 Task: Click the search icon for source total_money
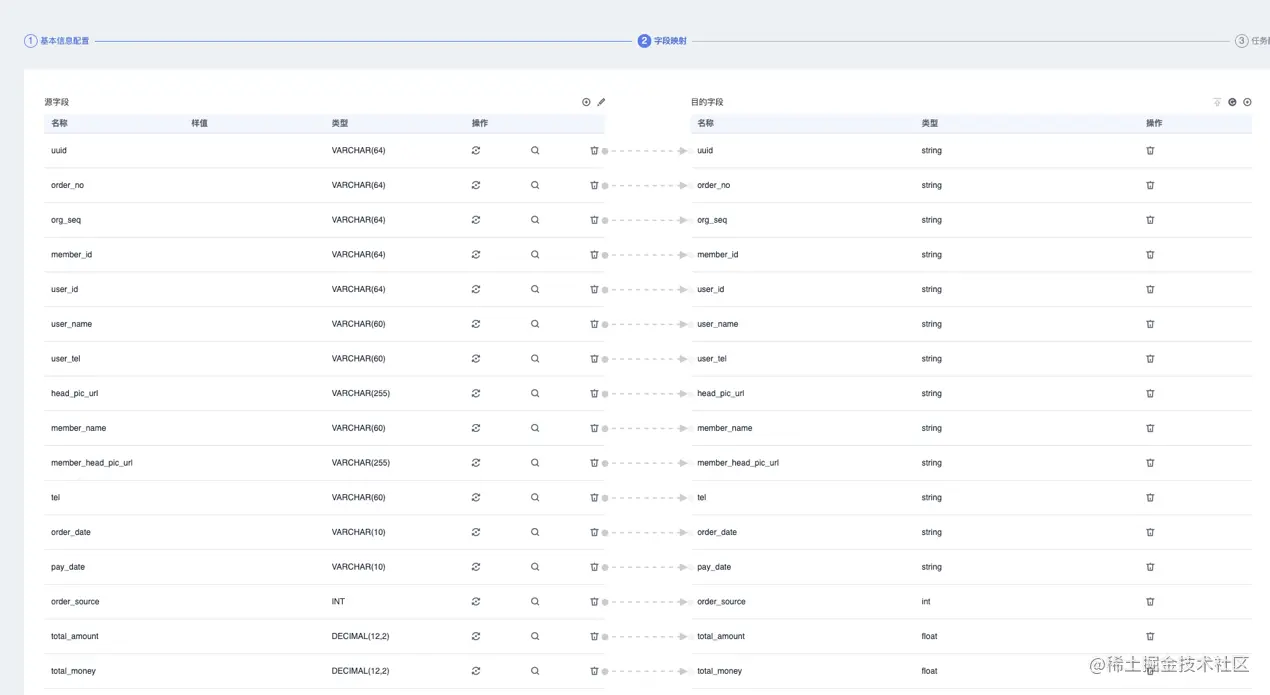tap(535, 671)
